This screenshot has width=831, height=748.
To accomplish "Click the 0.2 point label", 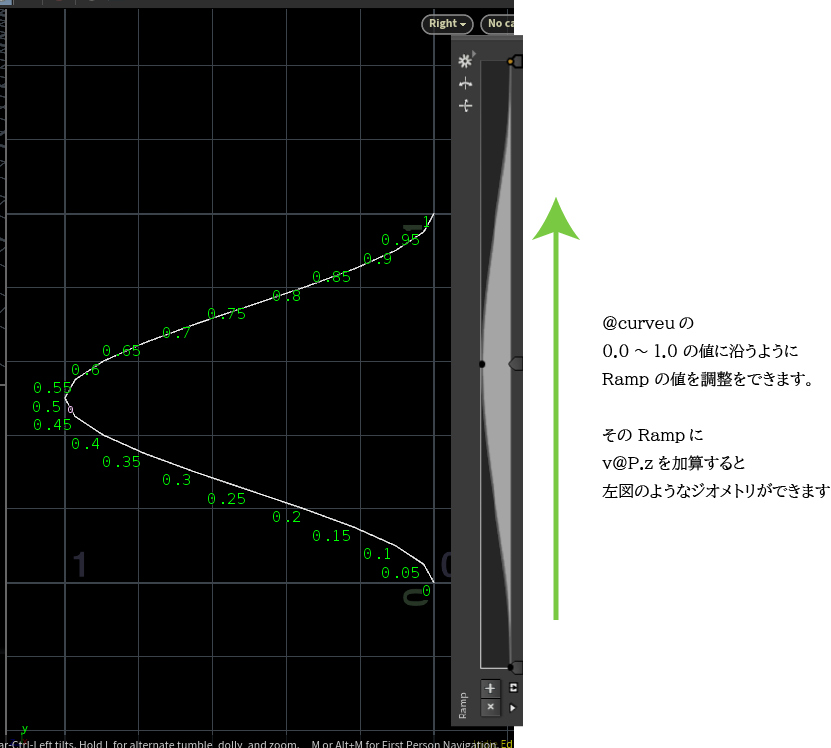I will (x=286, y=517).
